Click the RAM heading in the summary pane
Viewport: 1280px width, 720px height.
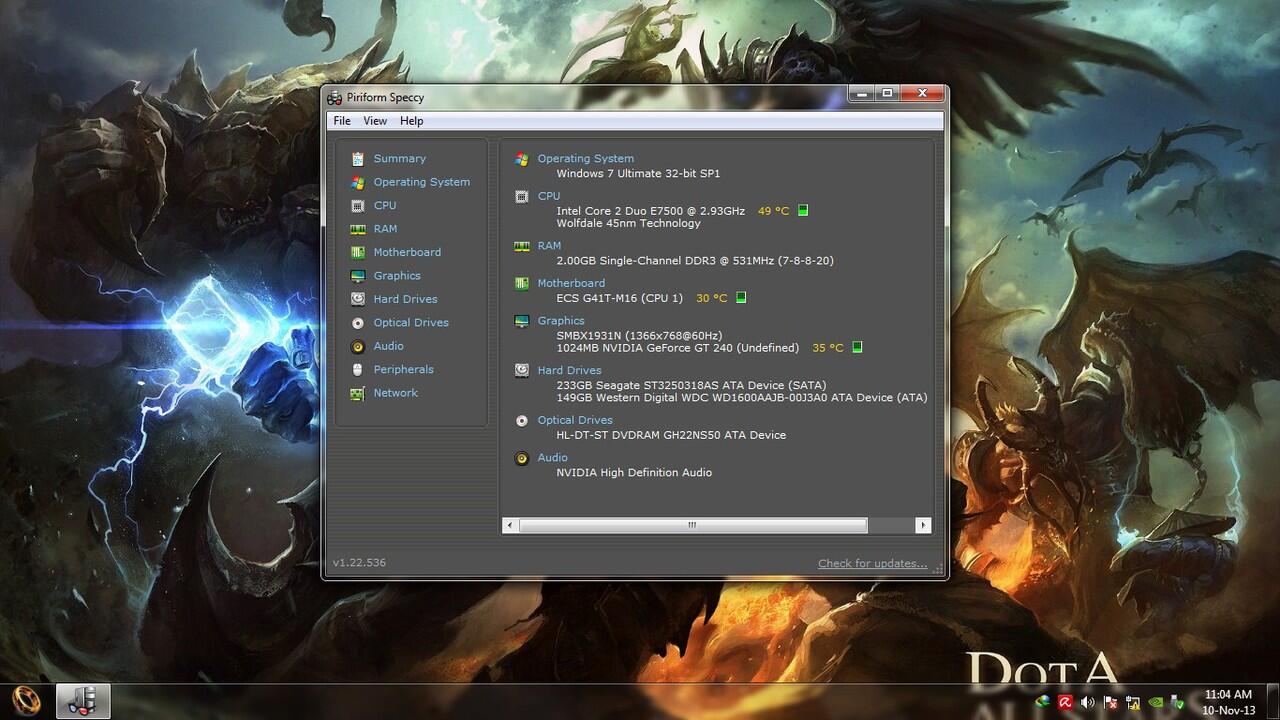[x=549, y=245]
